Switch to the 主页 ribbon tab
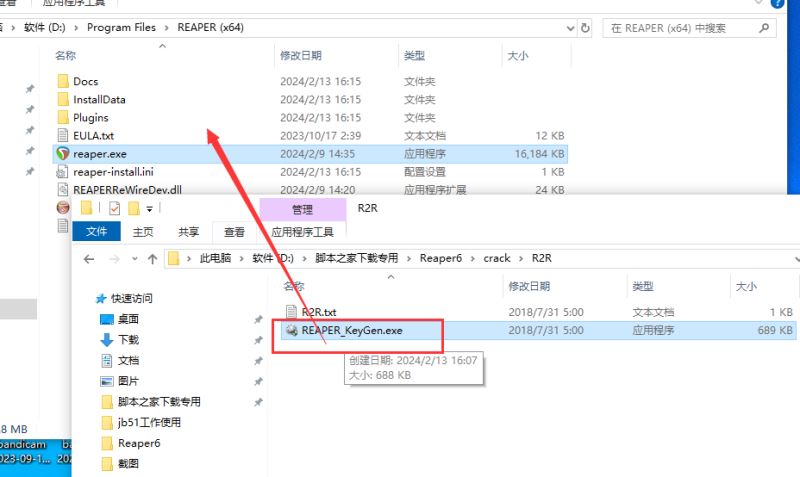Screen dimensions: 800x477 click(x=143, y=232)
